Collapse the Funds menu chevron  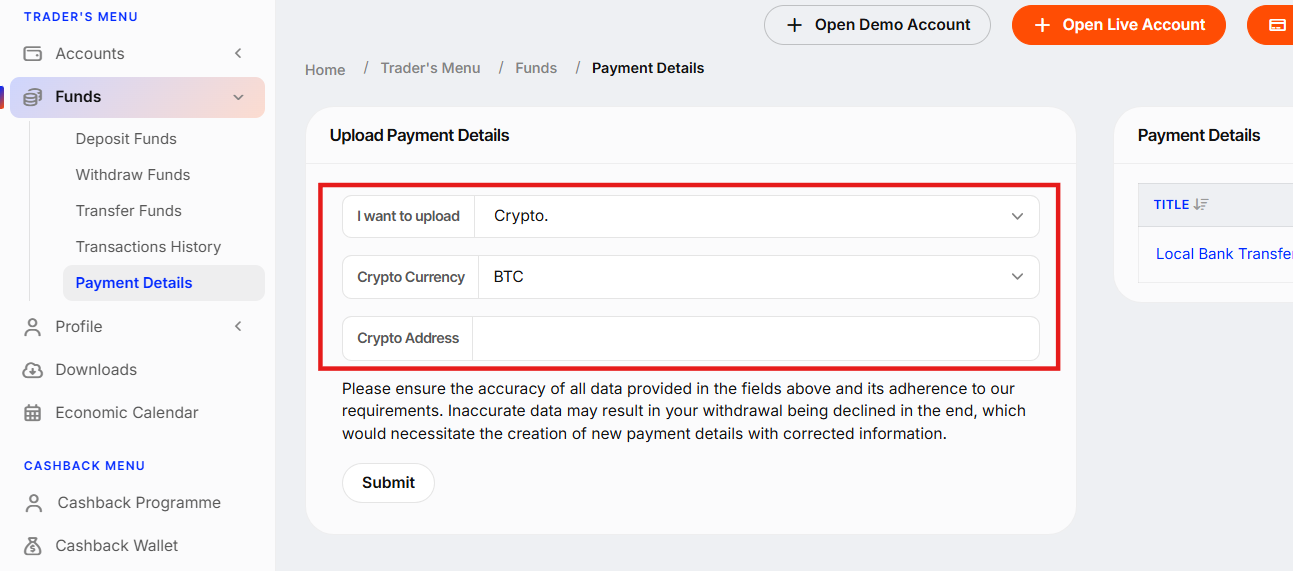(238, 97)
